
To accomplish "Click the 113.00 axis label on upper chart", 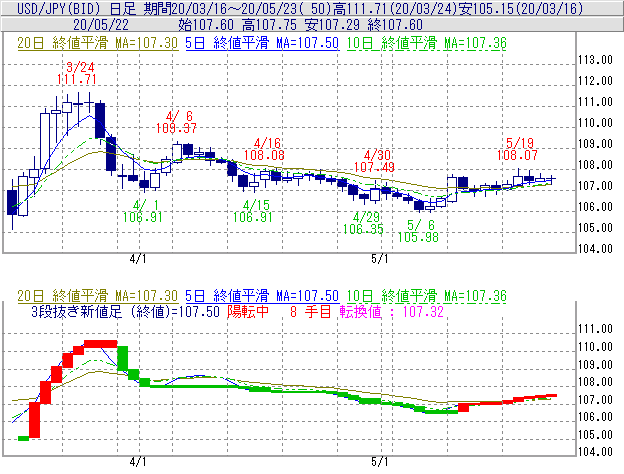I will 595,60.
